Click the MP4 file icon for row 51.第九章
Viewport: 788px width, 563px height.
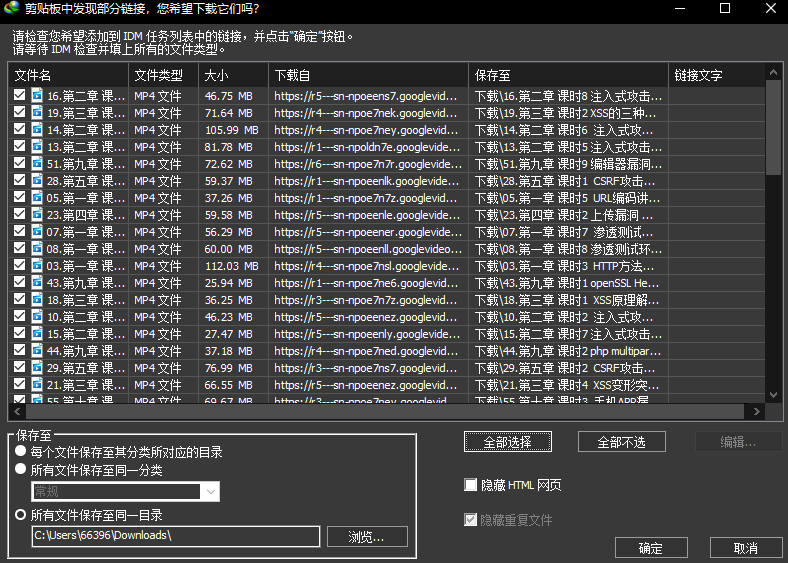tap(37, 164)
